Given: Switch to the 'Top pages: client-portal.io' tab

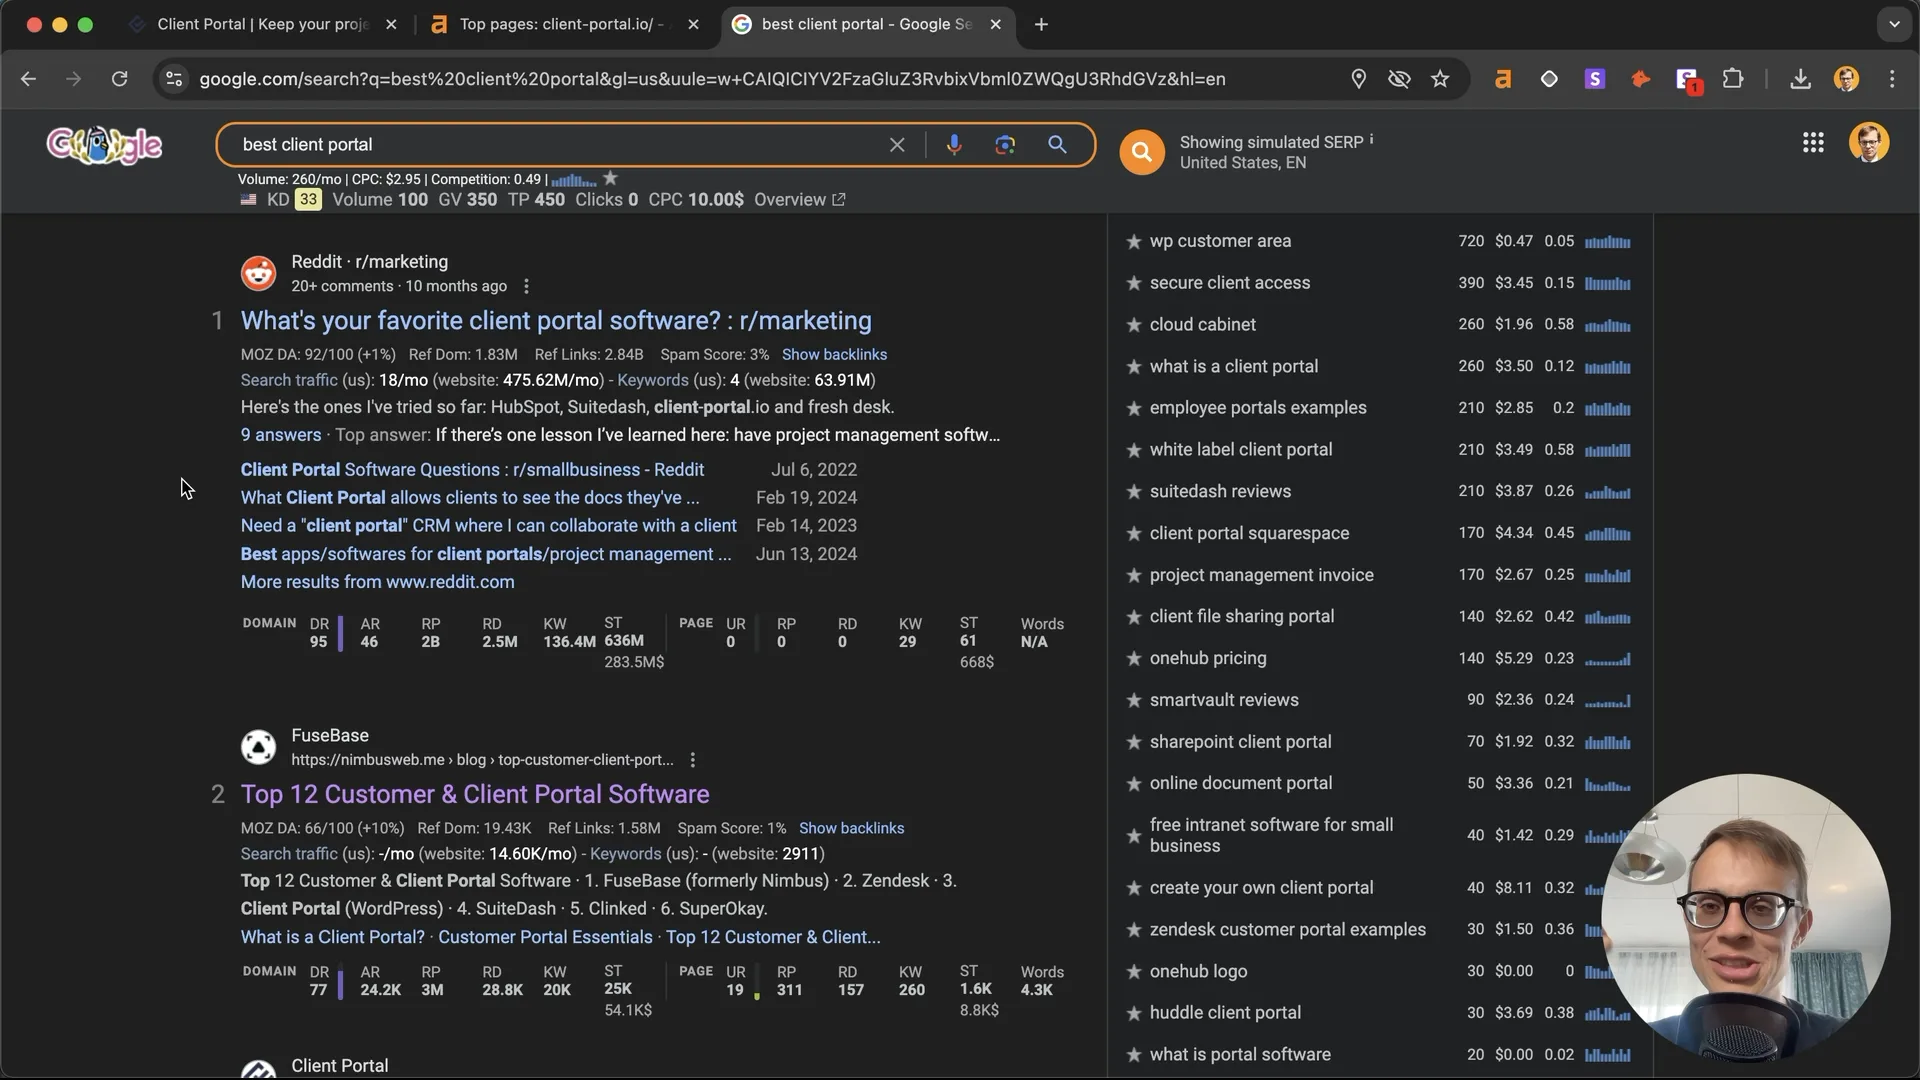Looking at the screenshot, I should [560, 24].
